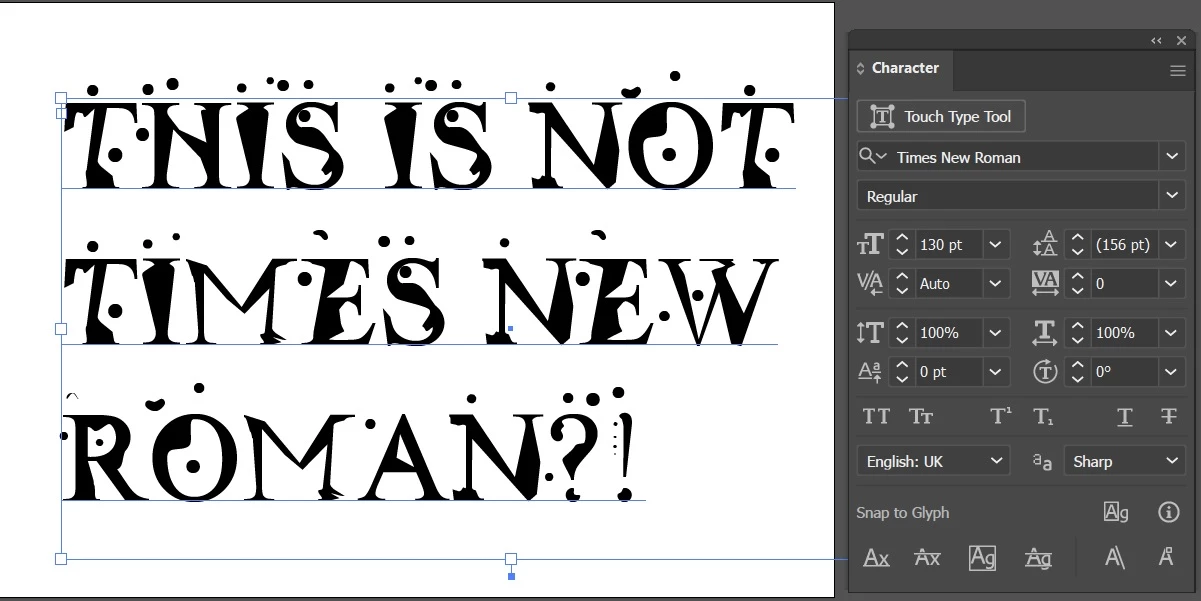Click the vertical scale icon
The width and height of the screenshot is (1201, 601).
coord(871,332)
